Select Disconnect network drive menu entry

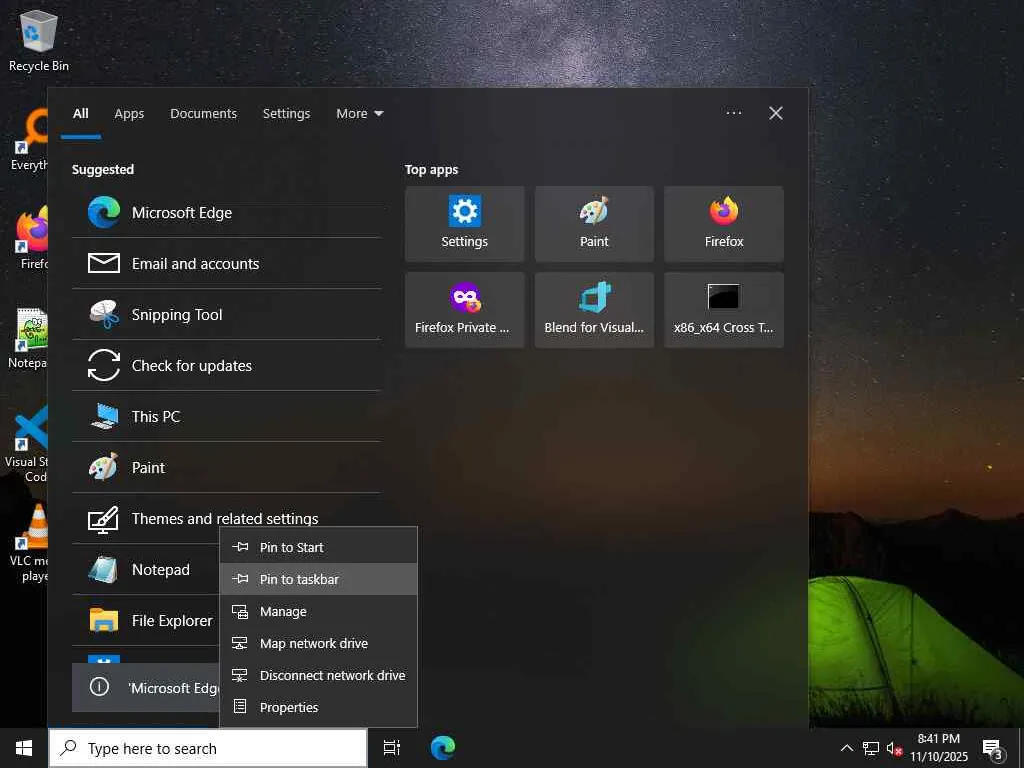[318, 675]
